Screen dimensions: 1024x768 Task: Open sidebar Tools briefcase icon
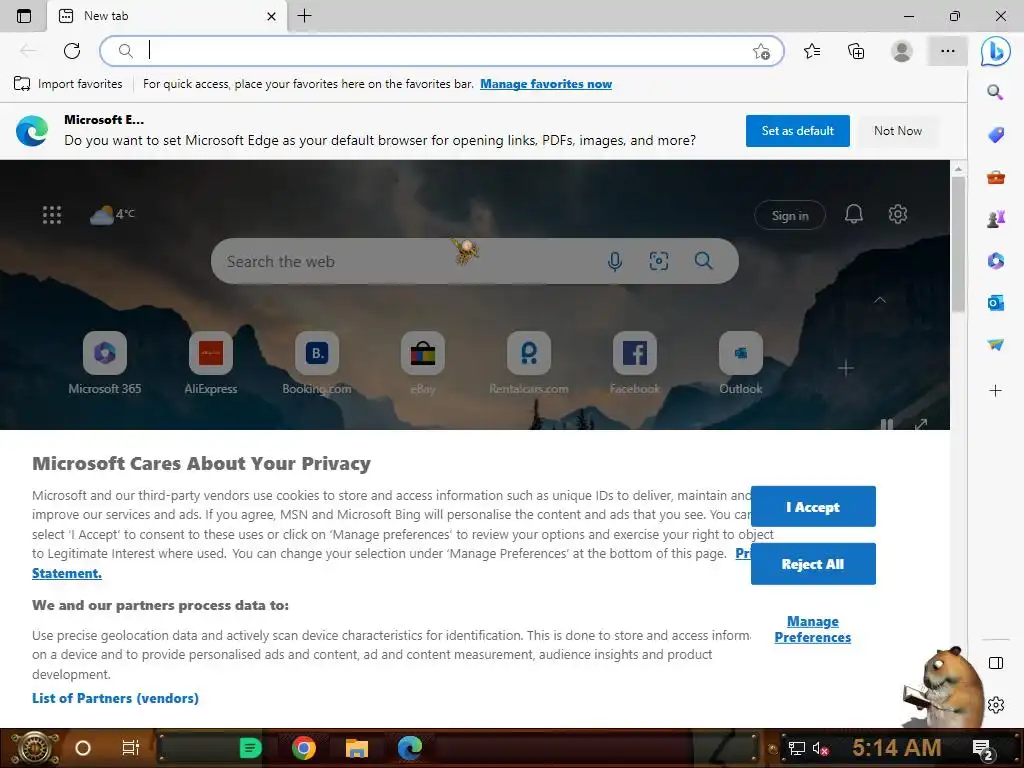(995, 177)
